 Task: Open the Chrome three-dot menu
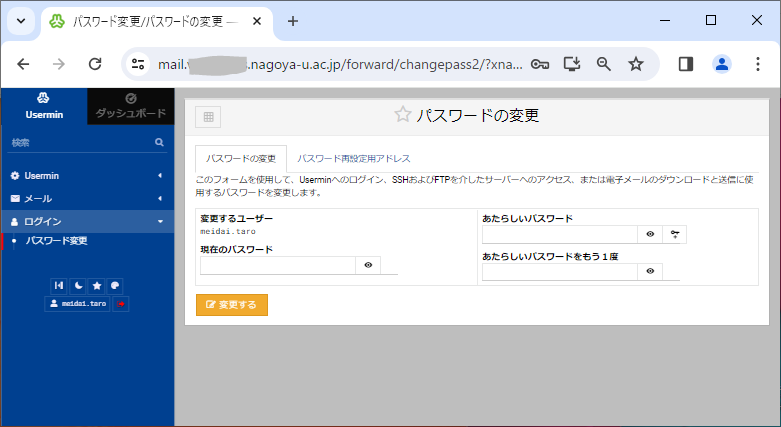(x=758, y=64)
